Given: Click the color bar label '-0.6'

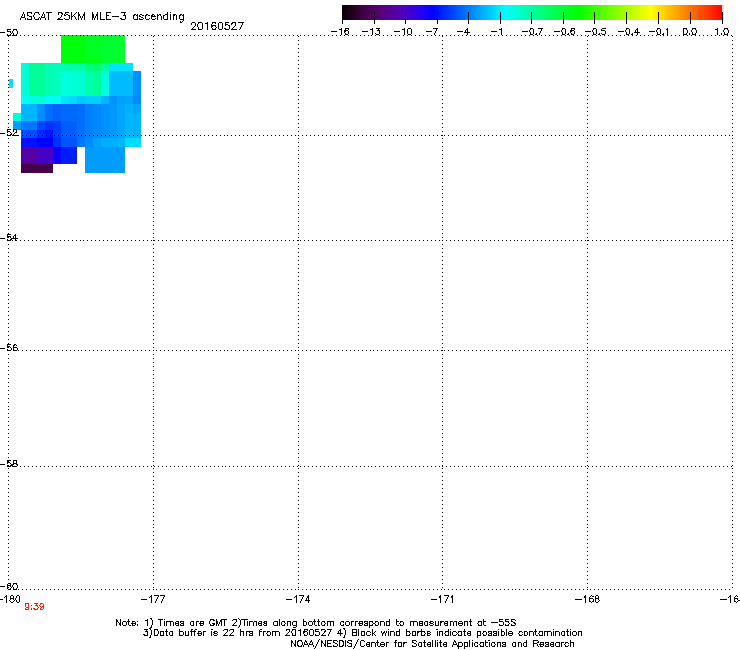Looking at the screenshot, I should pyautogui.click(x=564, y=32).
